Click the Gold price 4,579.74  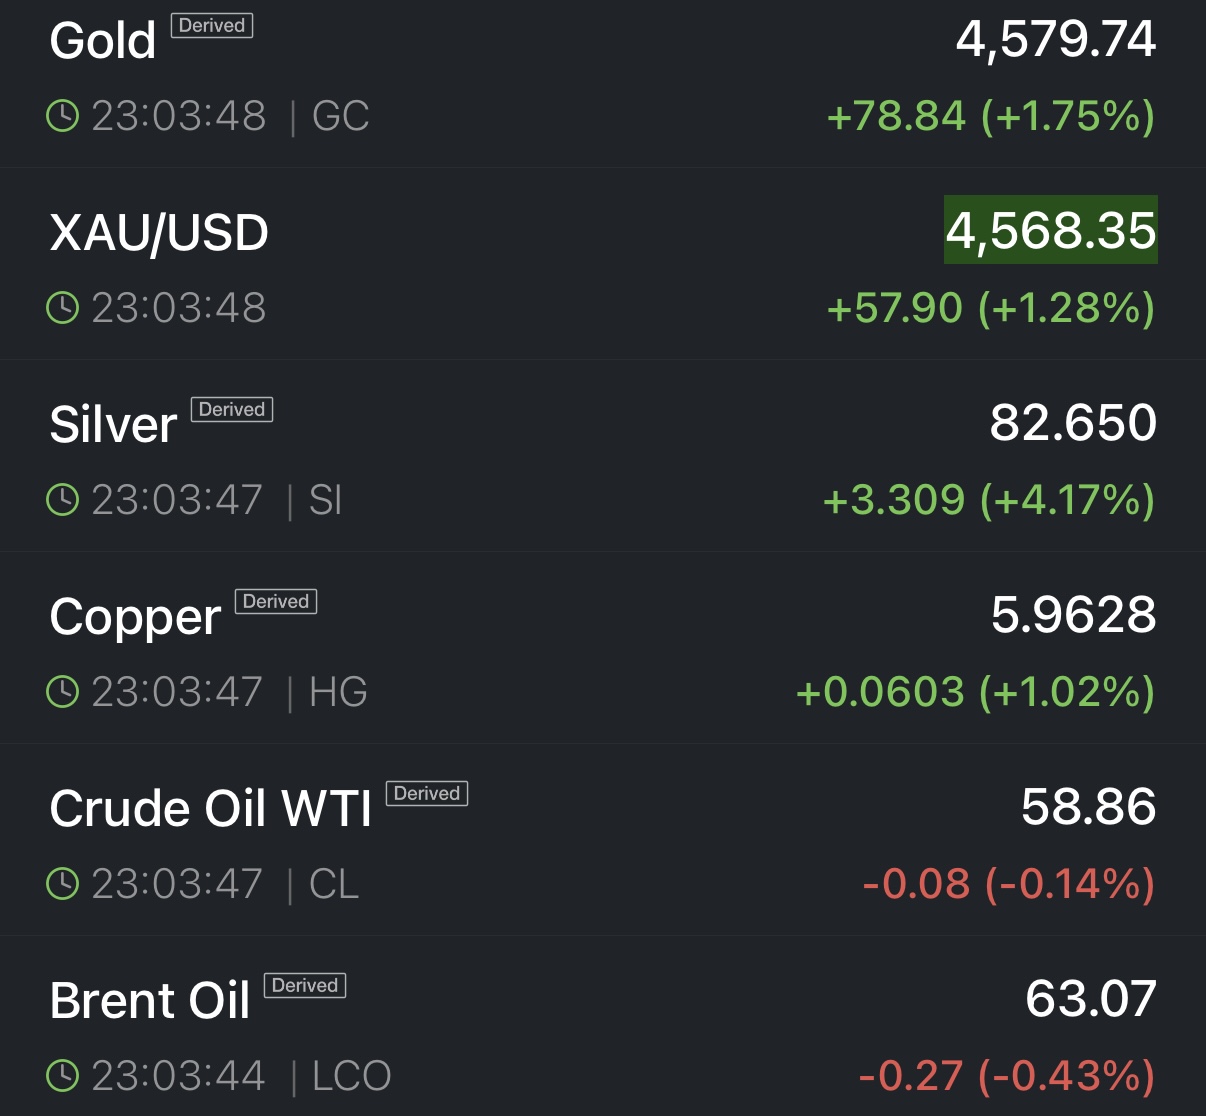tap(1055, 40)
